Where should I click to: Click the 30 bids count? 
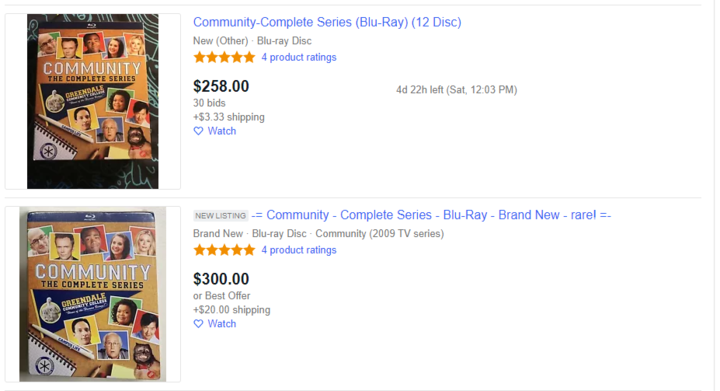click(x=209, y=103)
